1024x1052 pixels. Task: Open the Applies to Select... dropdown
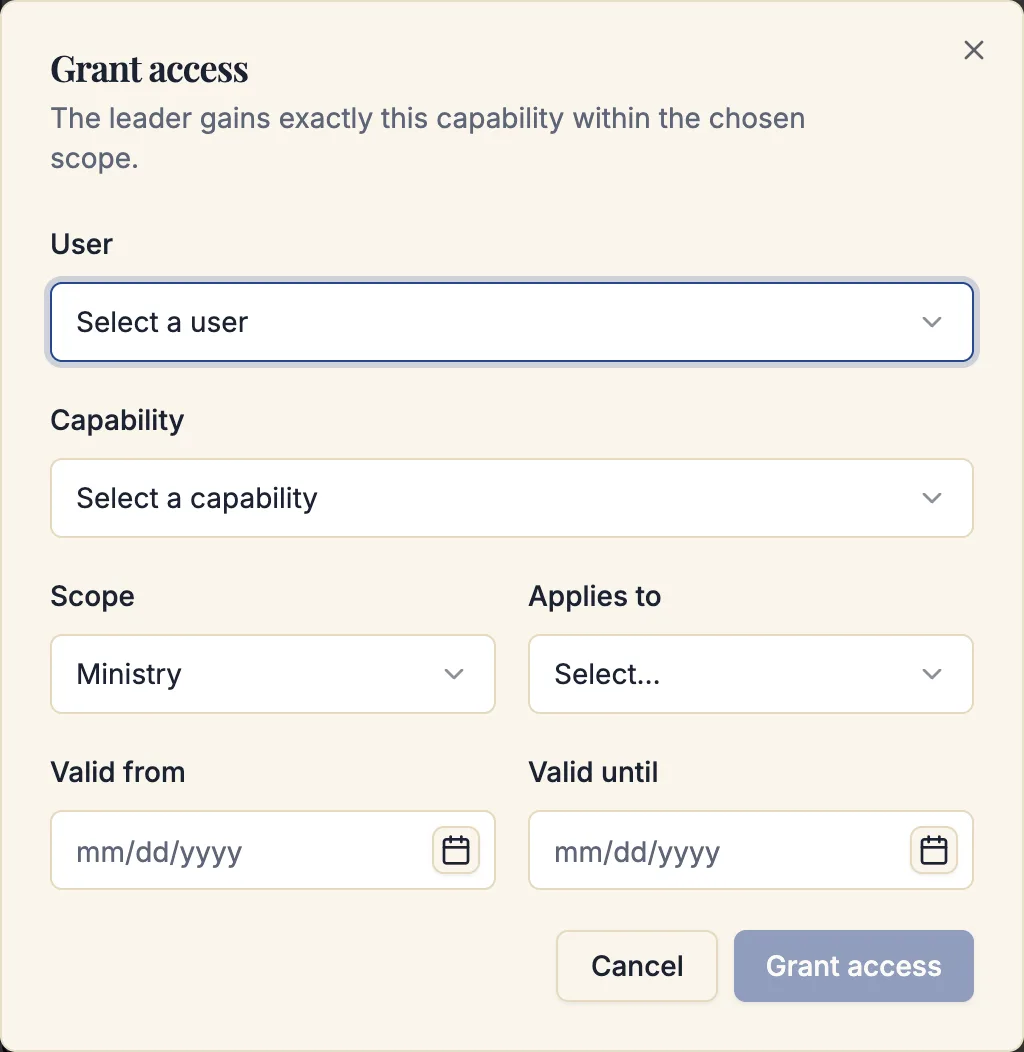point(750,674)
